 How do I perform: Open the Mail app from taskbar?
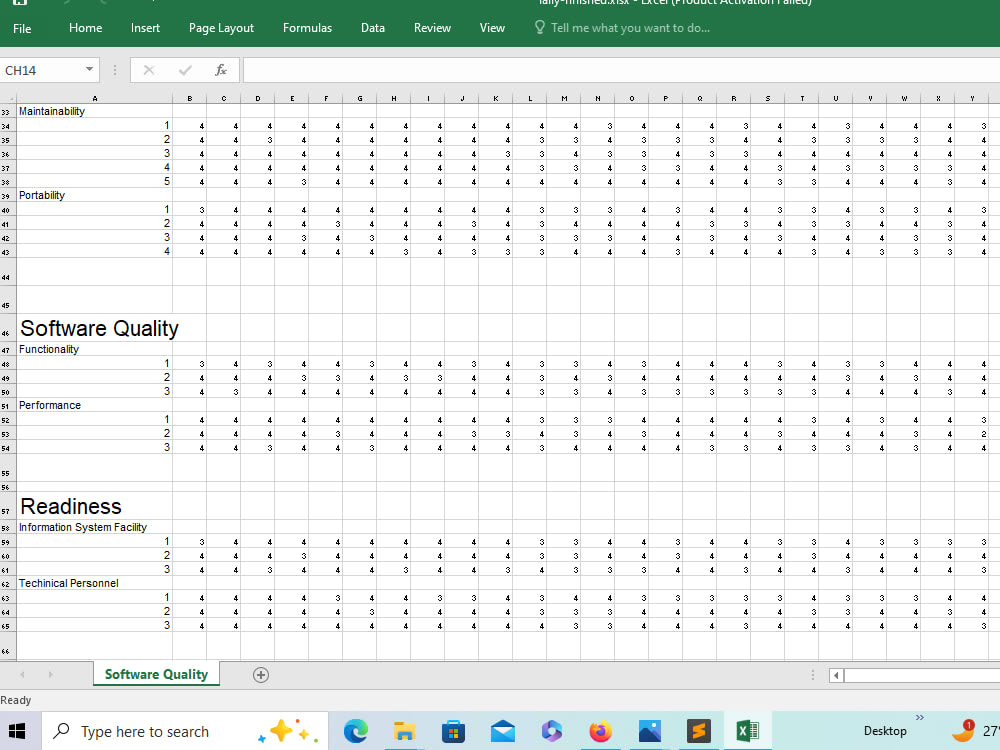503,731
